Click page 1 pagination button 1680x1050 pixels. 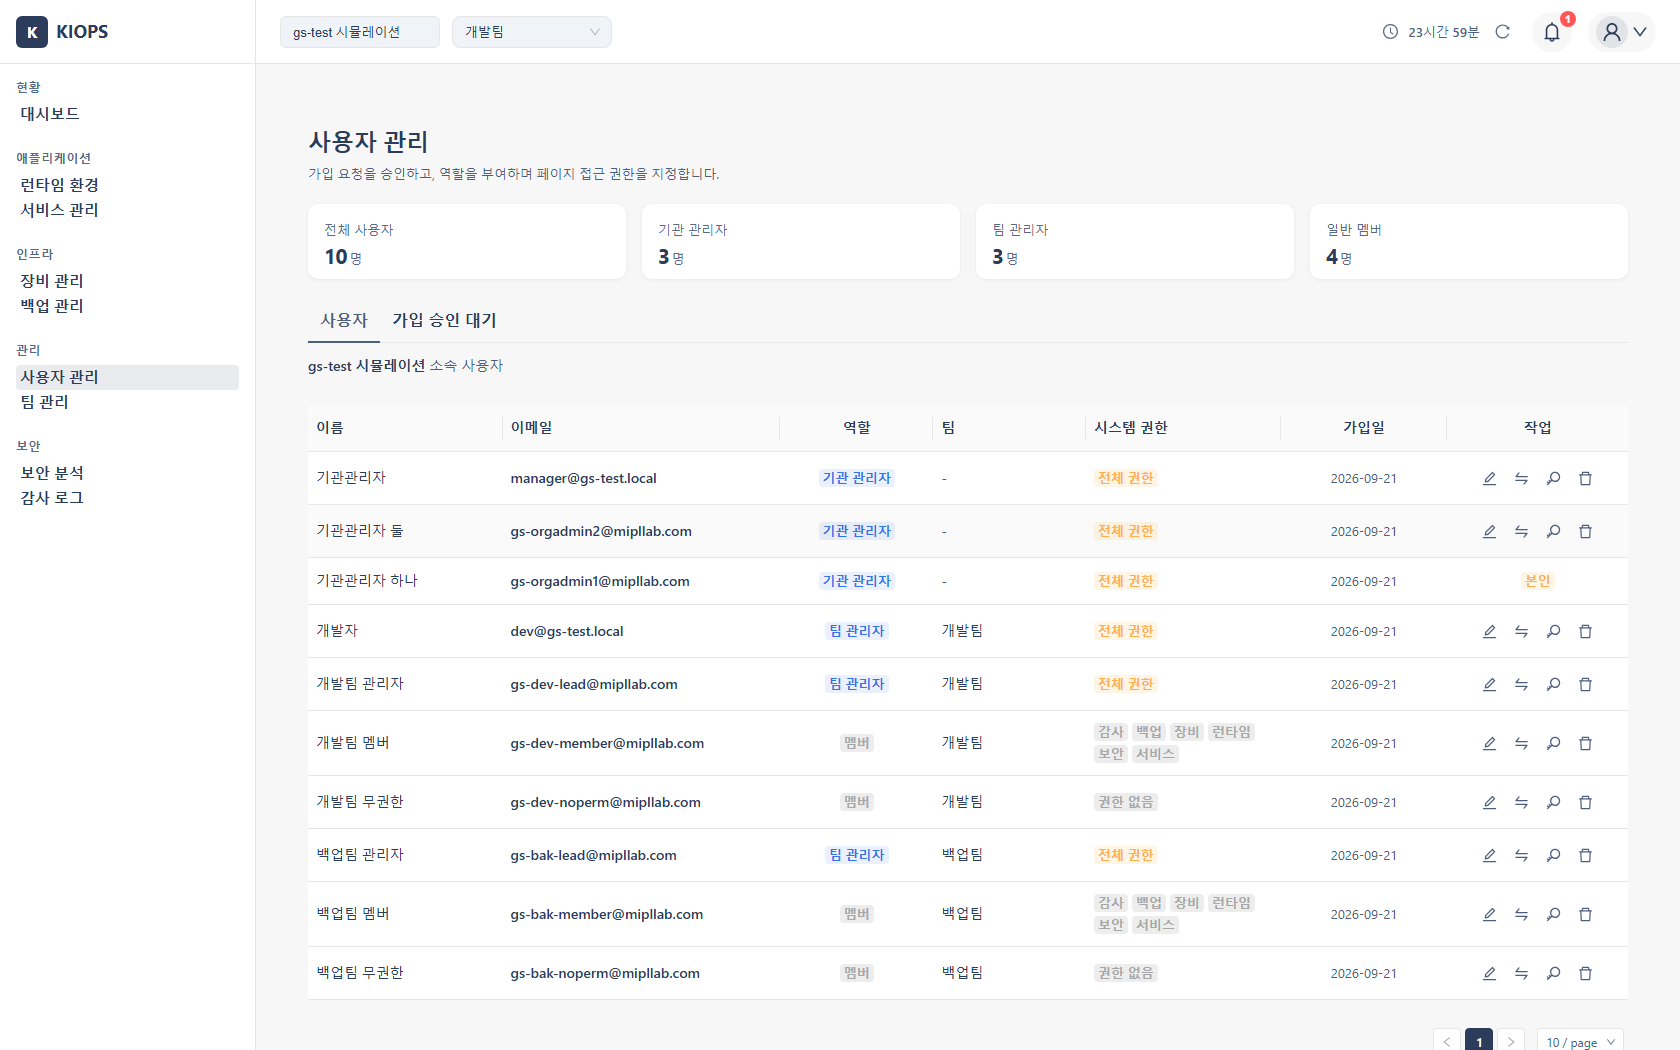tap(1479, 1041)
